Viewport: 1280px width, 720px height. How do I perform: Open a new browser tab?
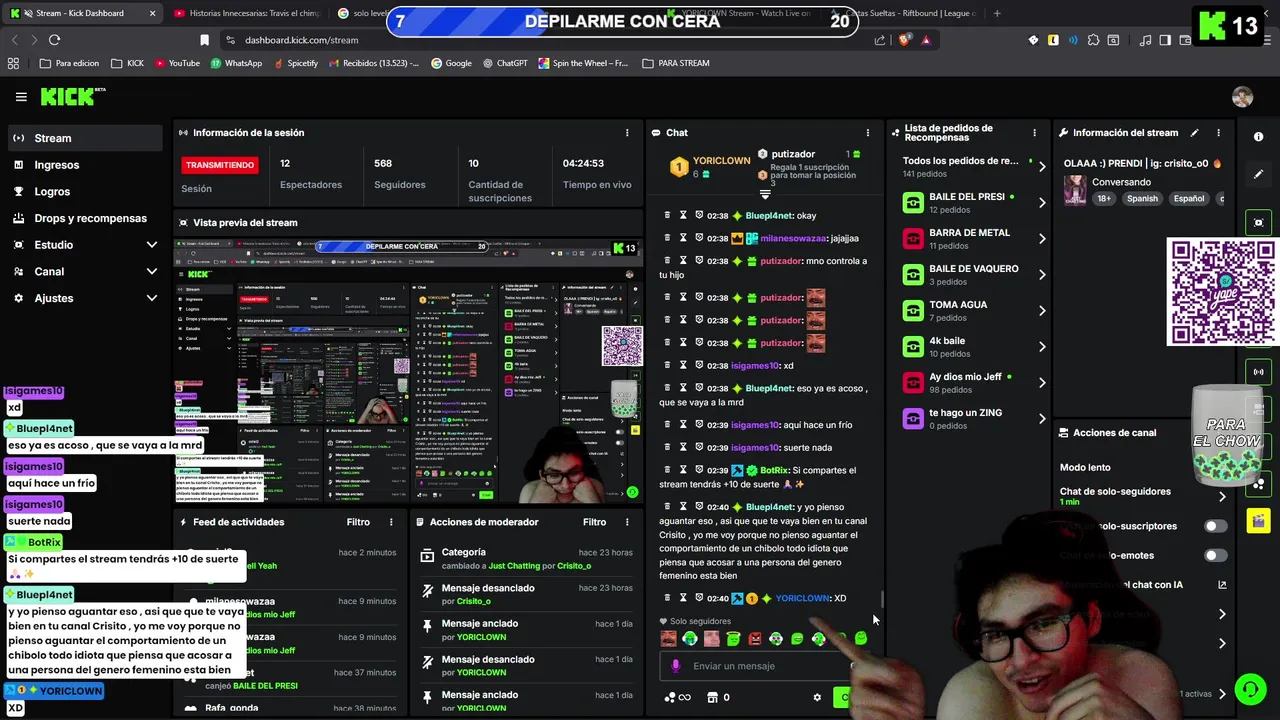click(x=996, y=13)
